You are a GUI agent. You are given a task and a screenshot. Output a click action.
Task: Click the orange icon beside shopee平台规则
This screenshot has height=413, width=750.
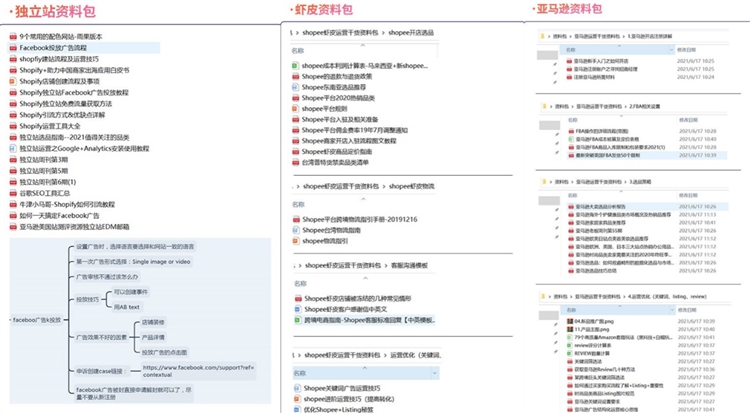[x=296, y=109]
